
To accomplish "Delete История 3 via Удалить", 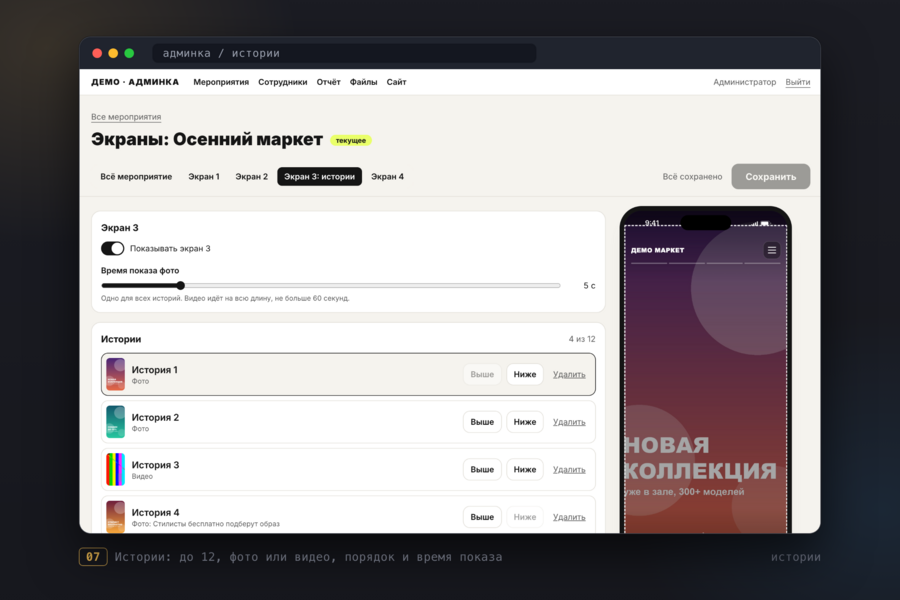I will [569, 470].
